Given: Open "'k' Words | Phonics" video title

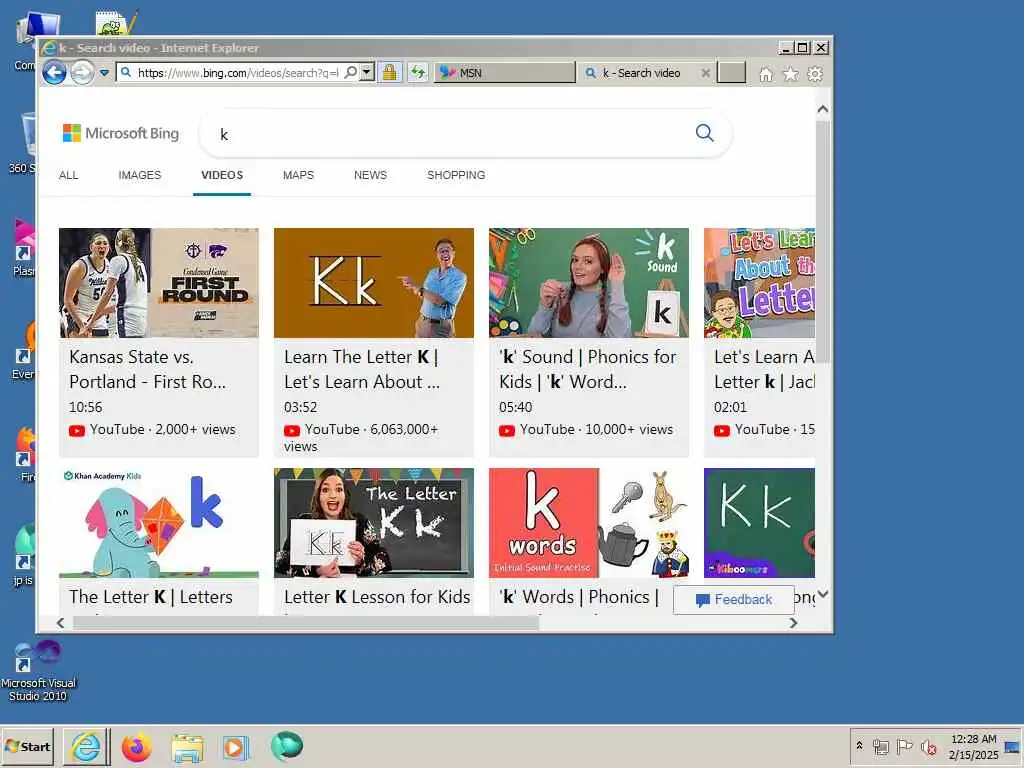Looking at the screenshot, I should click(579, 597).
